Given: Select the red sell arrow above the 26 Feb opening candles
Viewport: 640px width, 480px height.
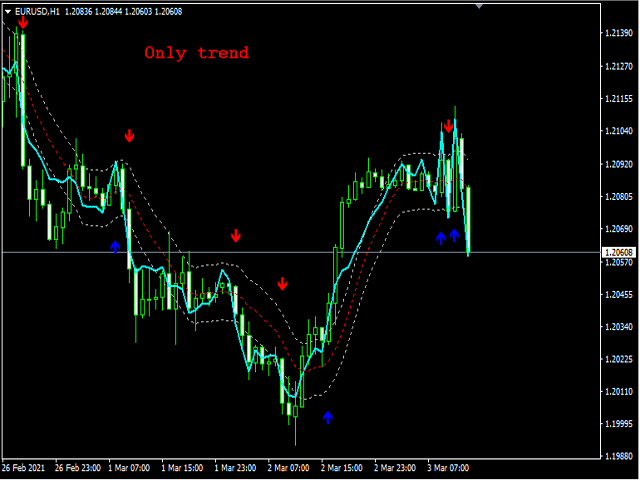Looking at the screenshot, I should tap(23, 22).
